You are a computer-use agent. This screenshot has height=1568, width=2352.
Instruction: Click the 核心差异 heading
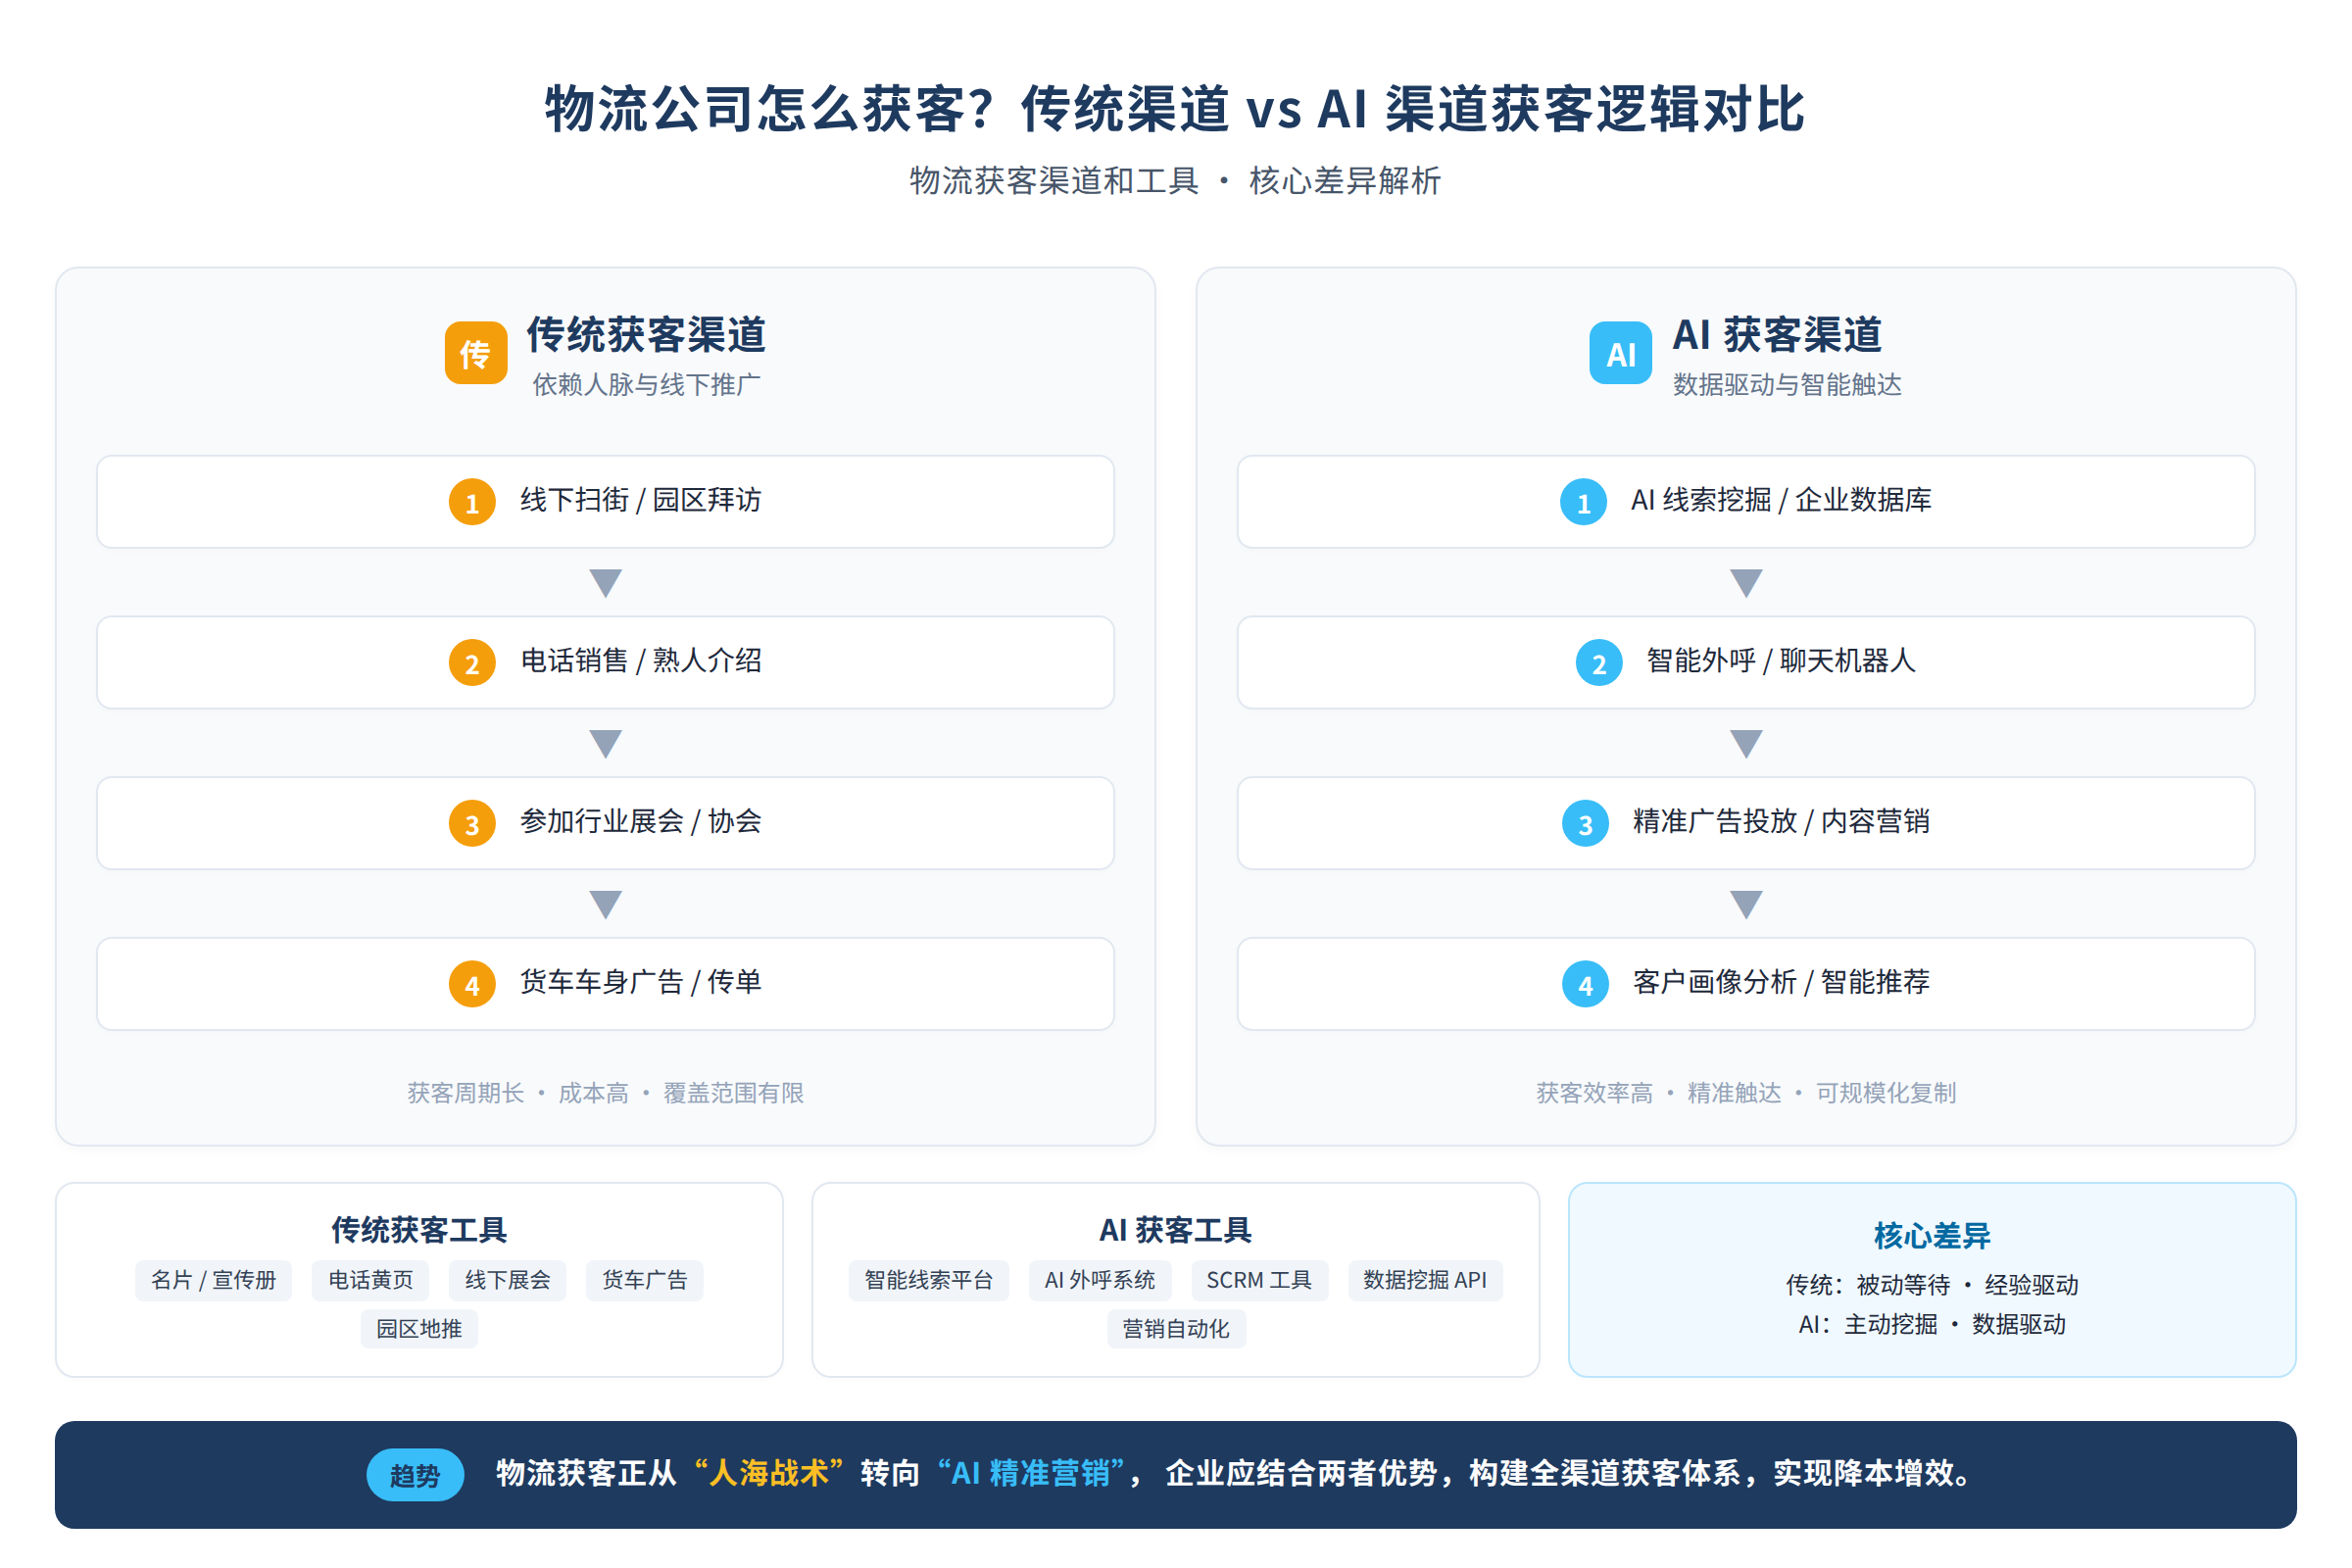point(1932,1236)
